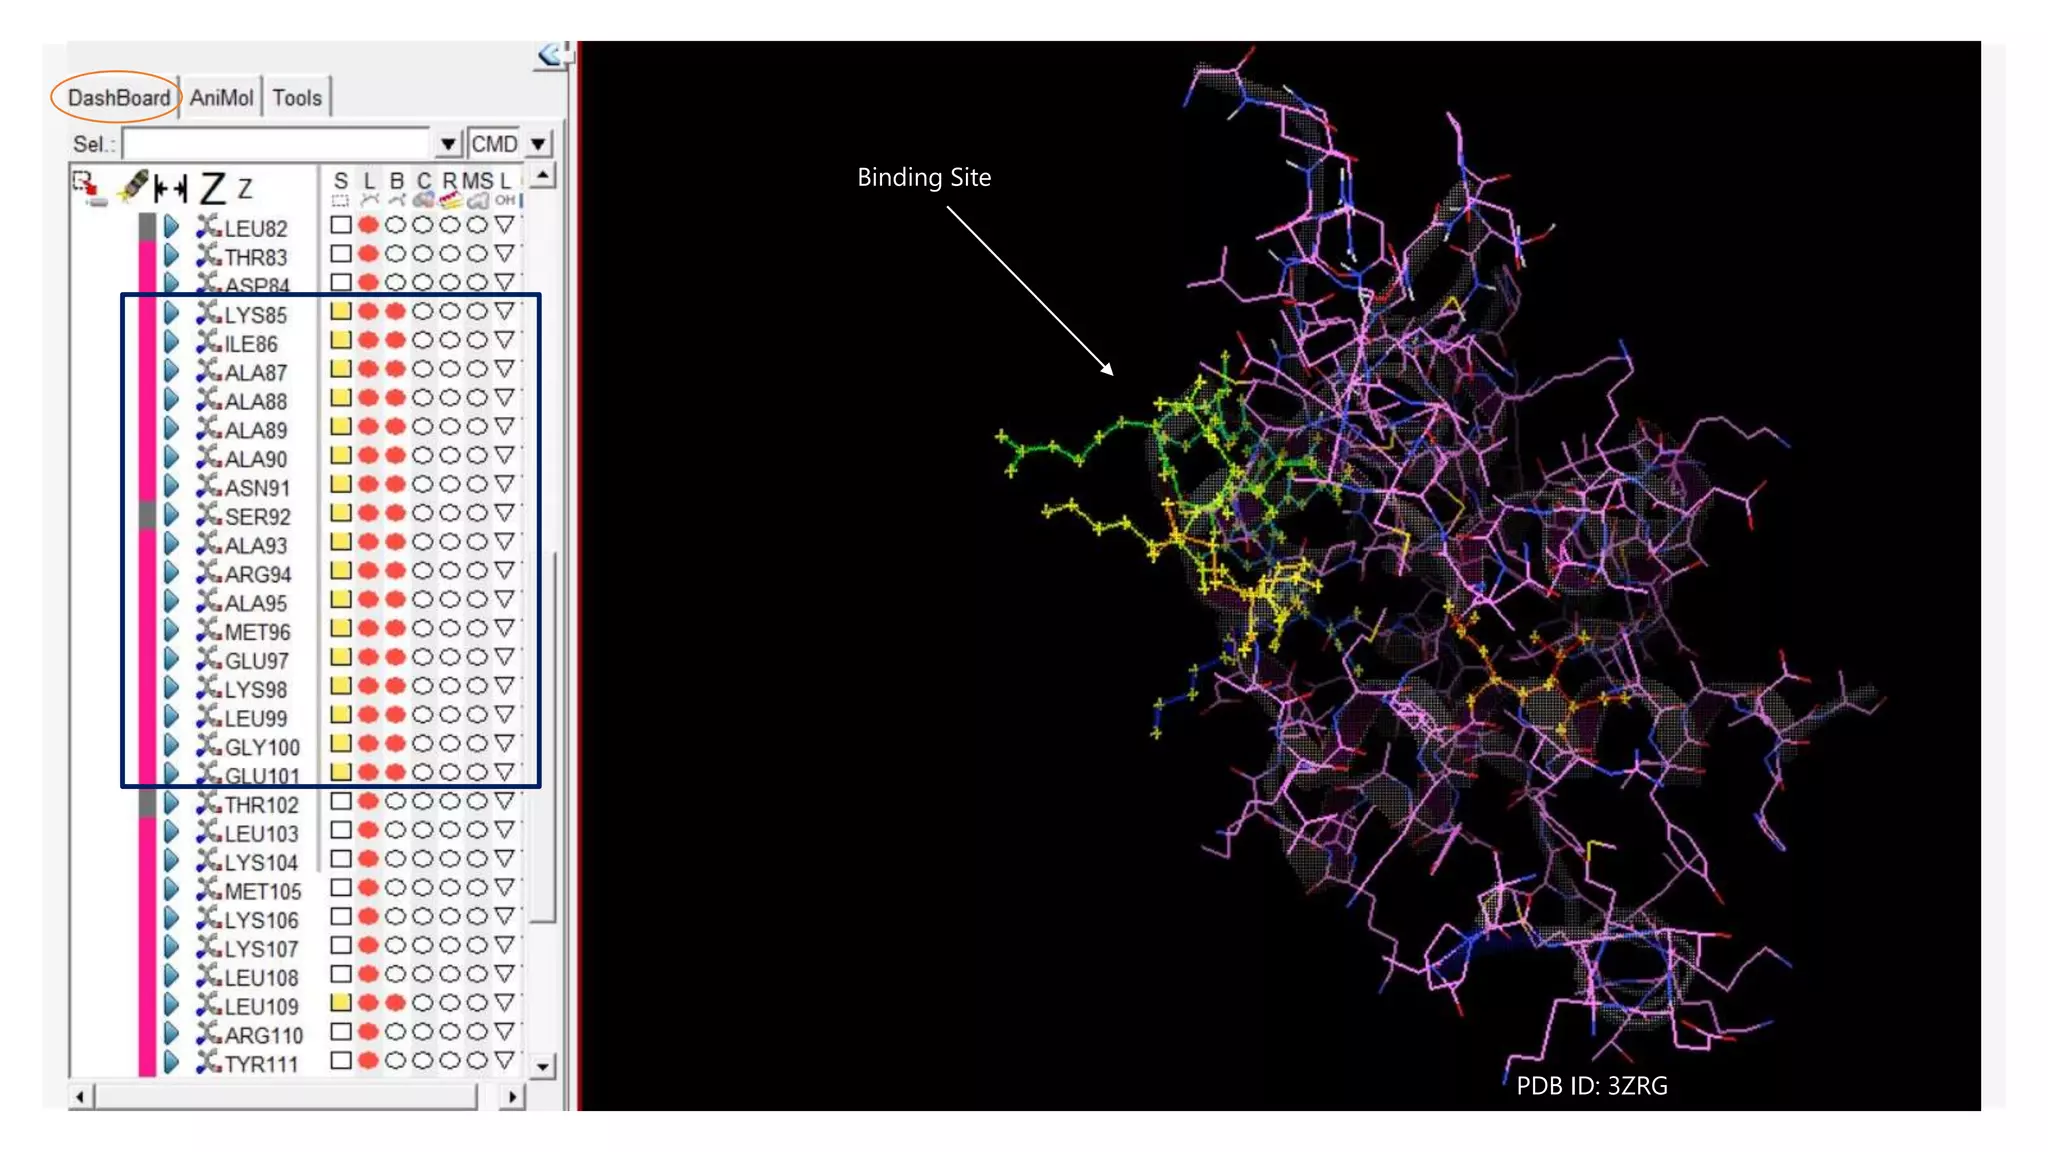Click the fit-width arrows icon
Screen dimensions: 2048x1152
[170, 188]
